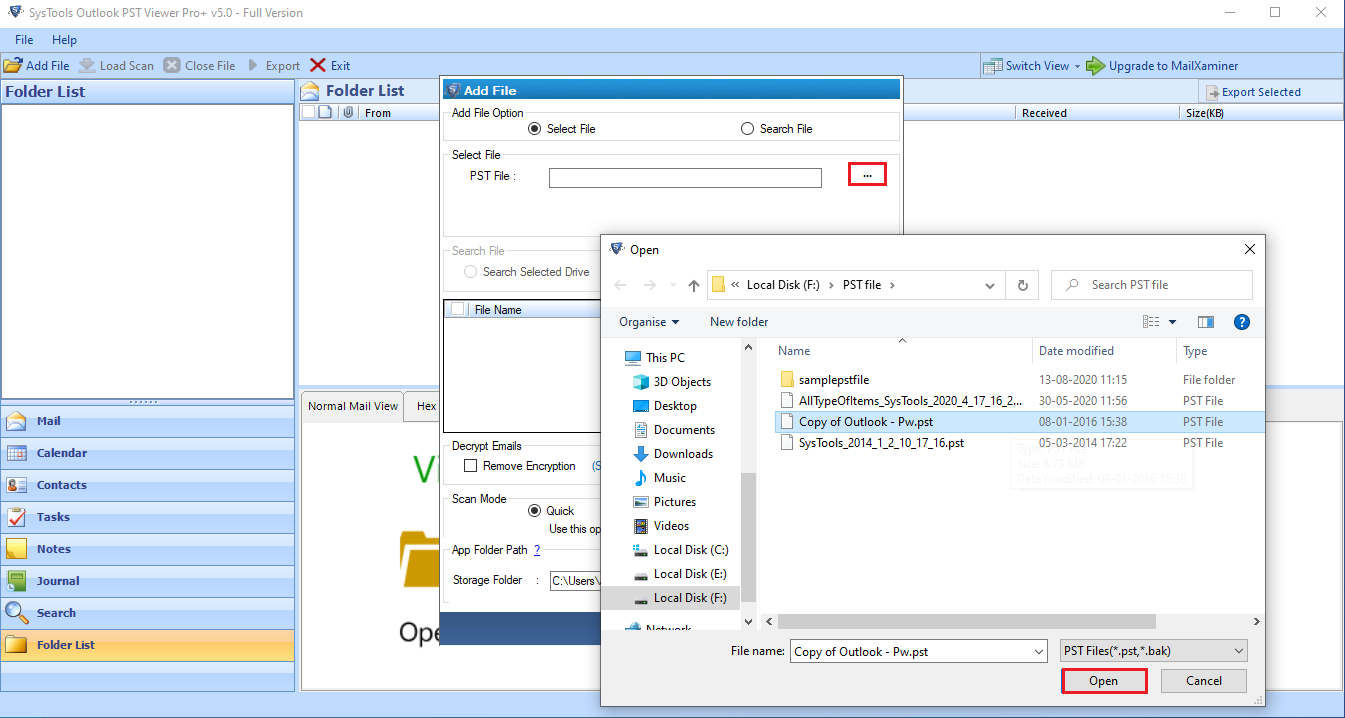Click the horizontal scrollbar in file list

pos(966,622)
